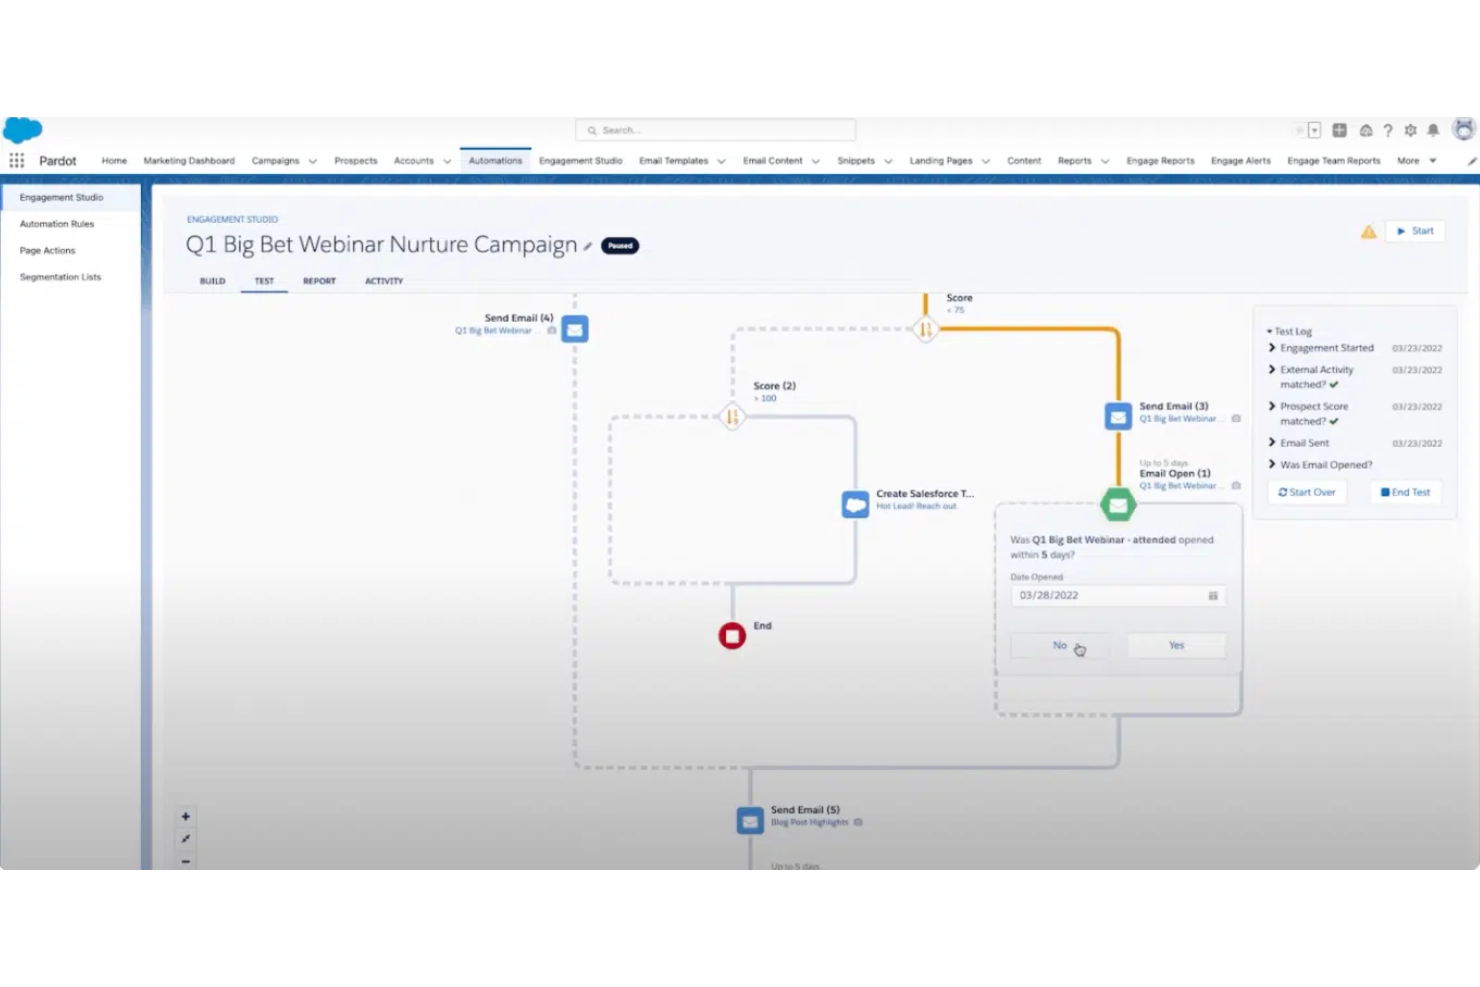
Task: Click the global Search field
Action: point(715,130)
